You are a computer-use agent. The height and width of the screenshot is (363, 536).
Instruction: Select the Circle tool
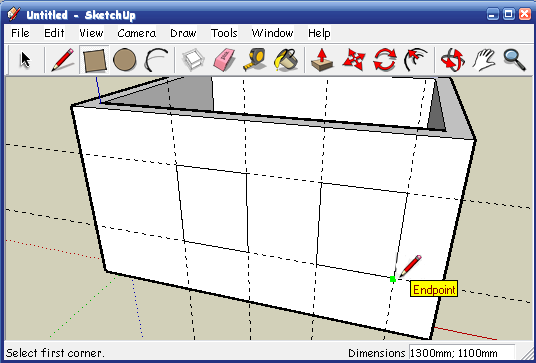point(125,60)
